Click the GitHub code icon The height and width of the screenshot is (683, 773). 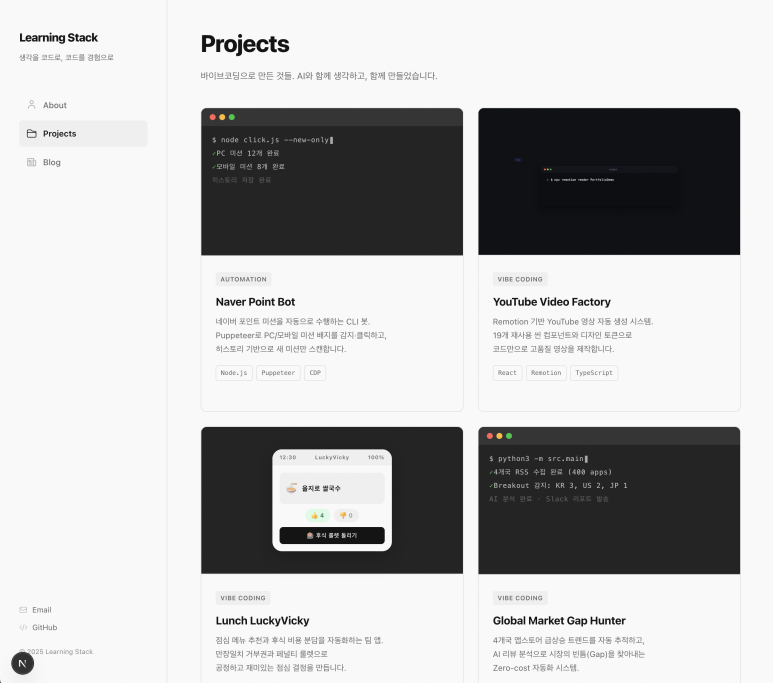click(23, 628)
